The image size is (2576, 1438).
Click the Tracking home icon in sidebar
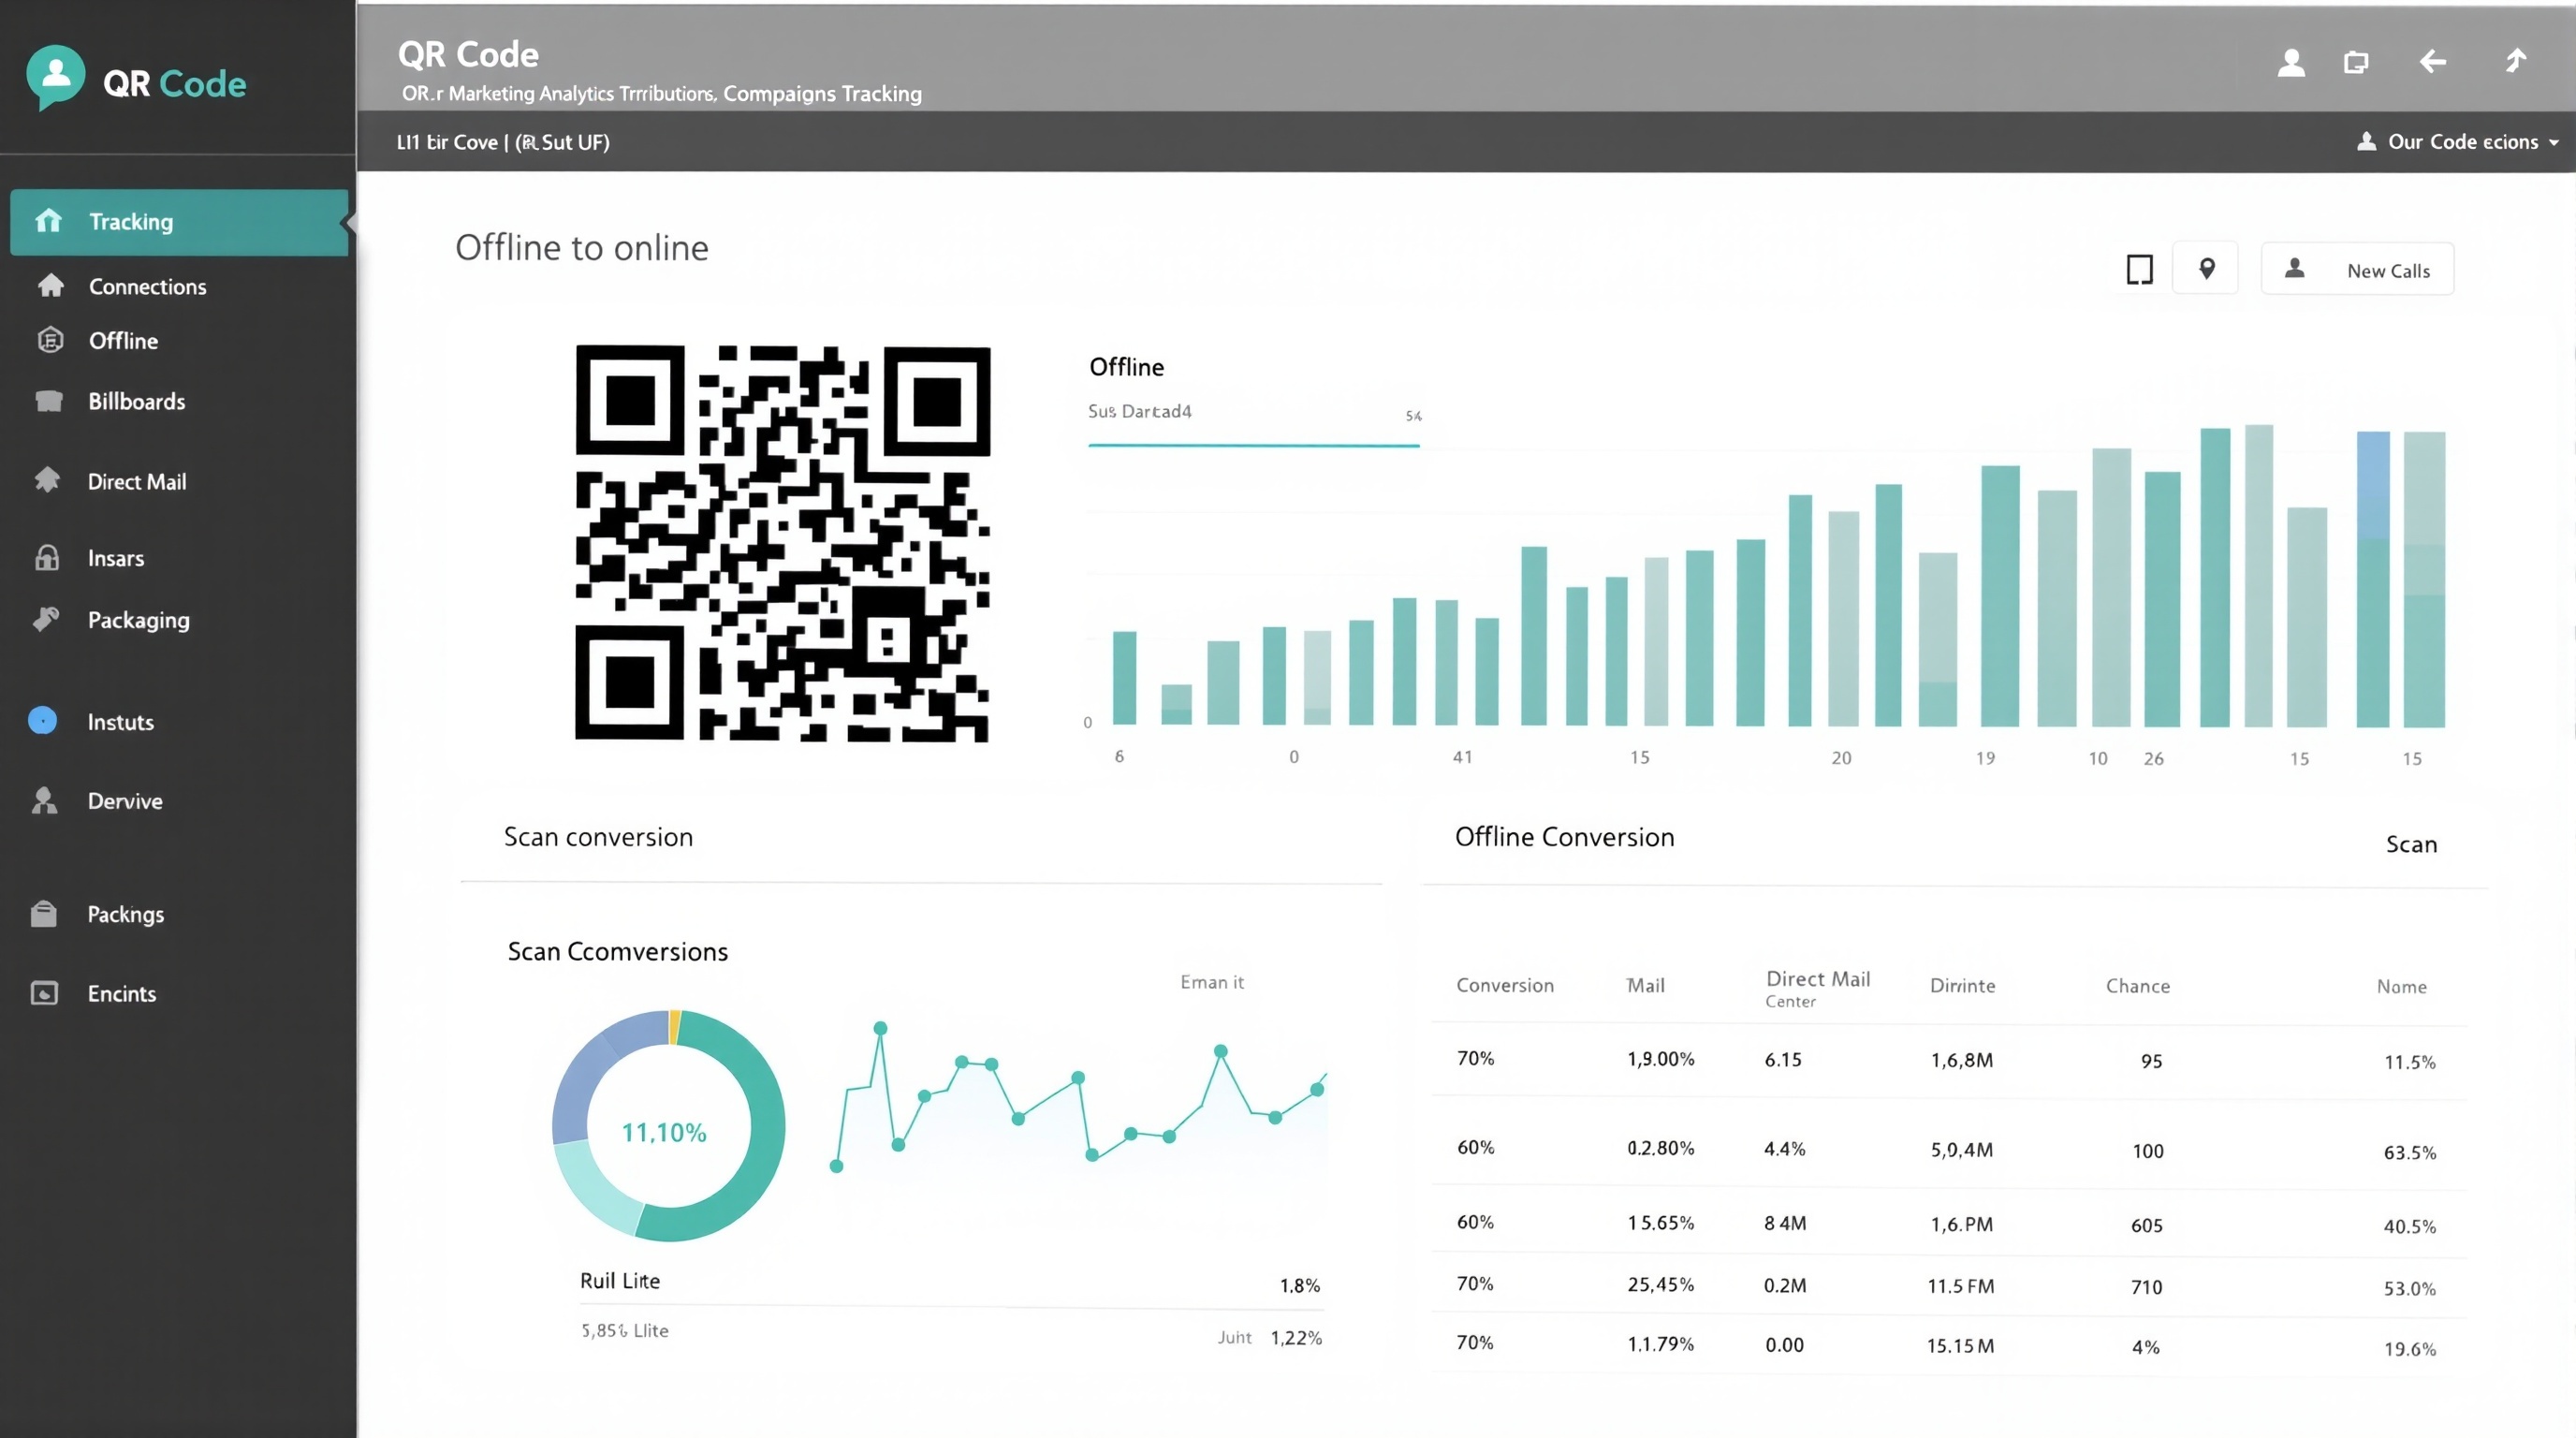click(x=48, y=221)
